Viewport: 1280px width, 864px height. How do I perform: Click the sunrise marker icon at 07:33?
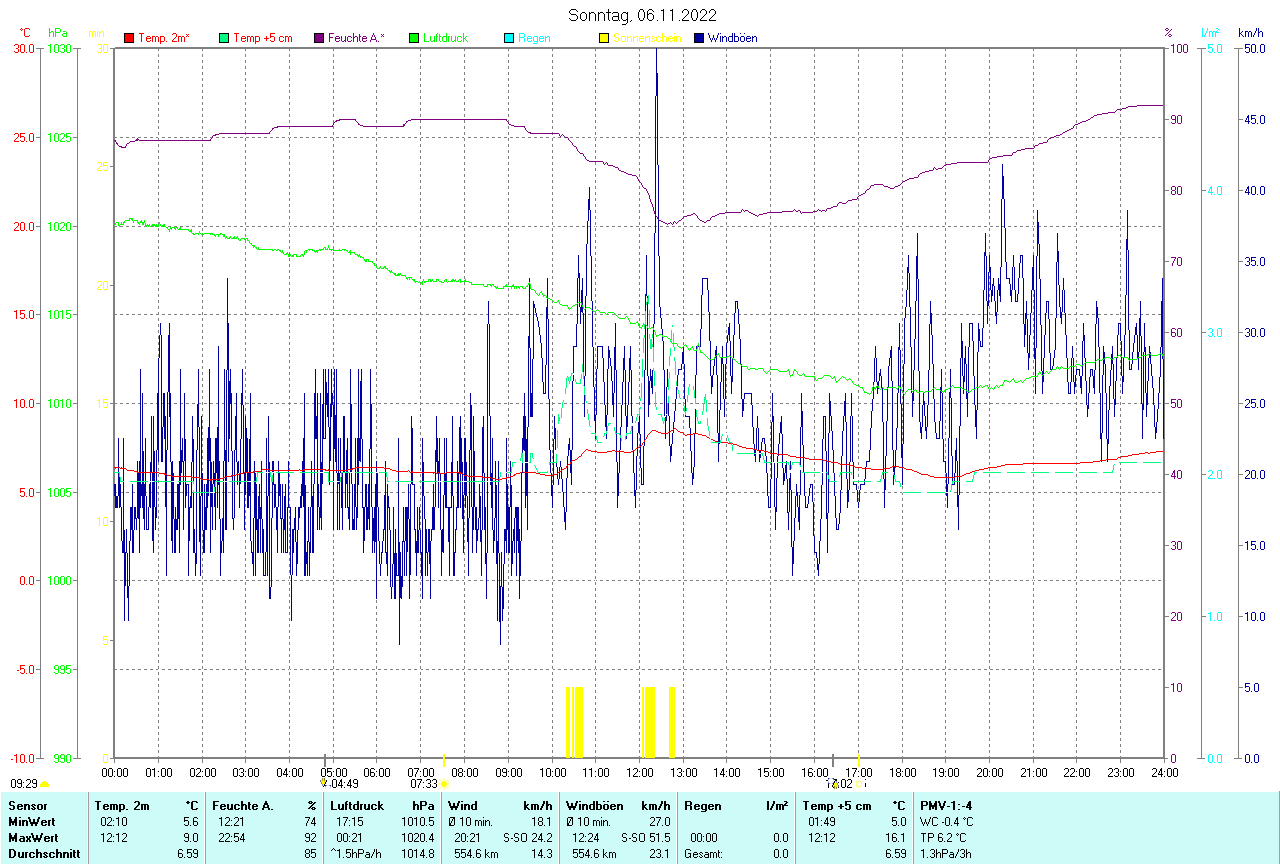(x=444, y=785)
